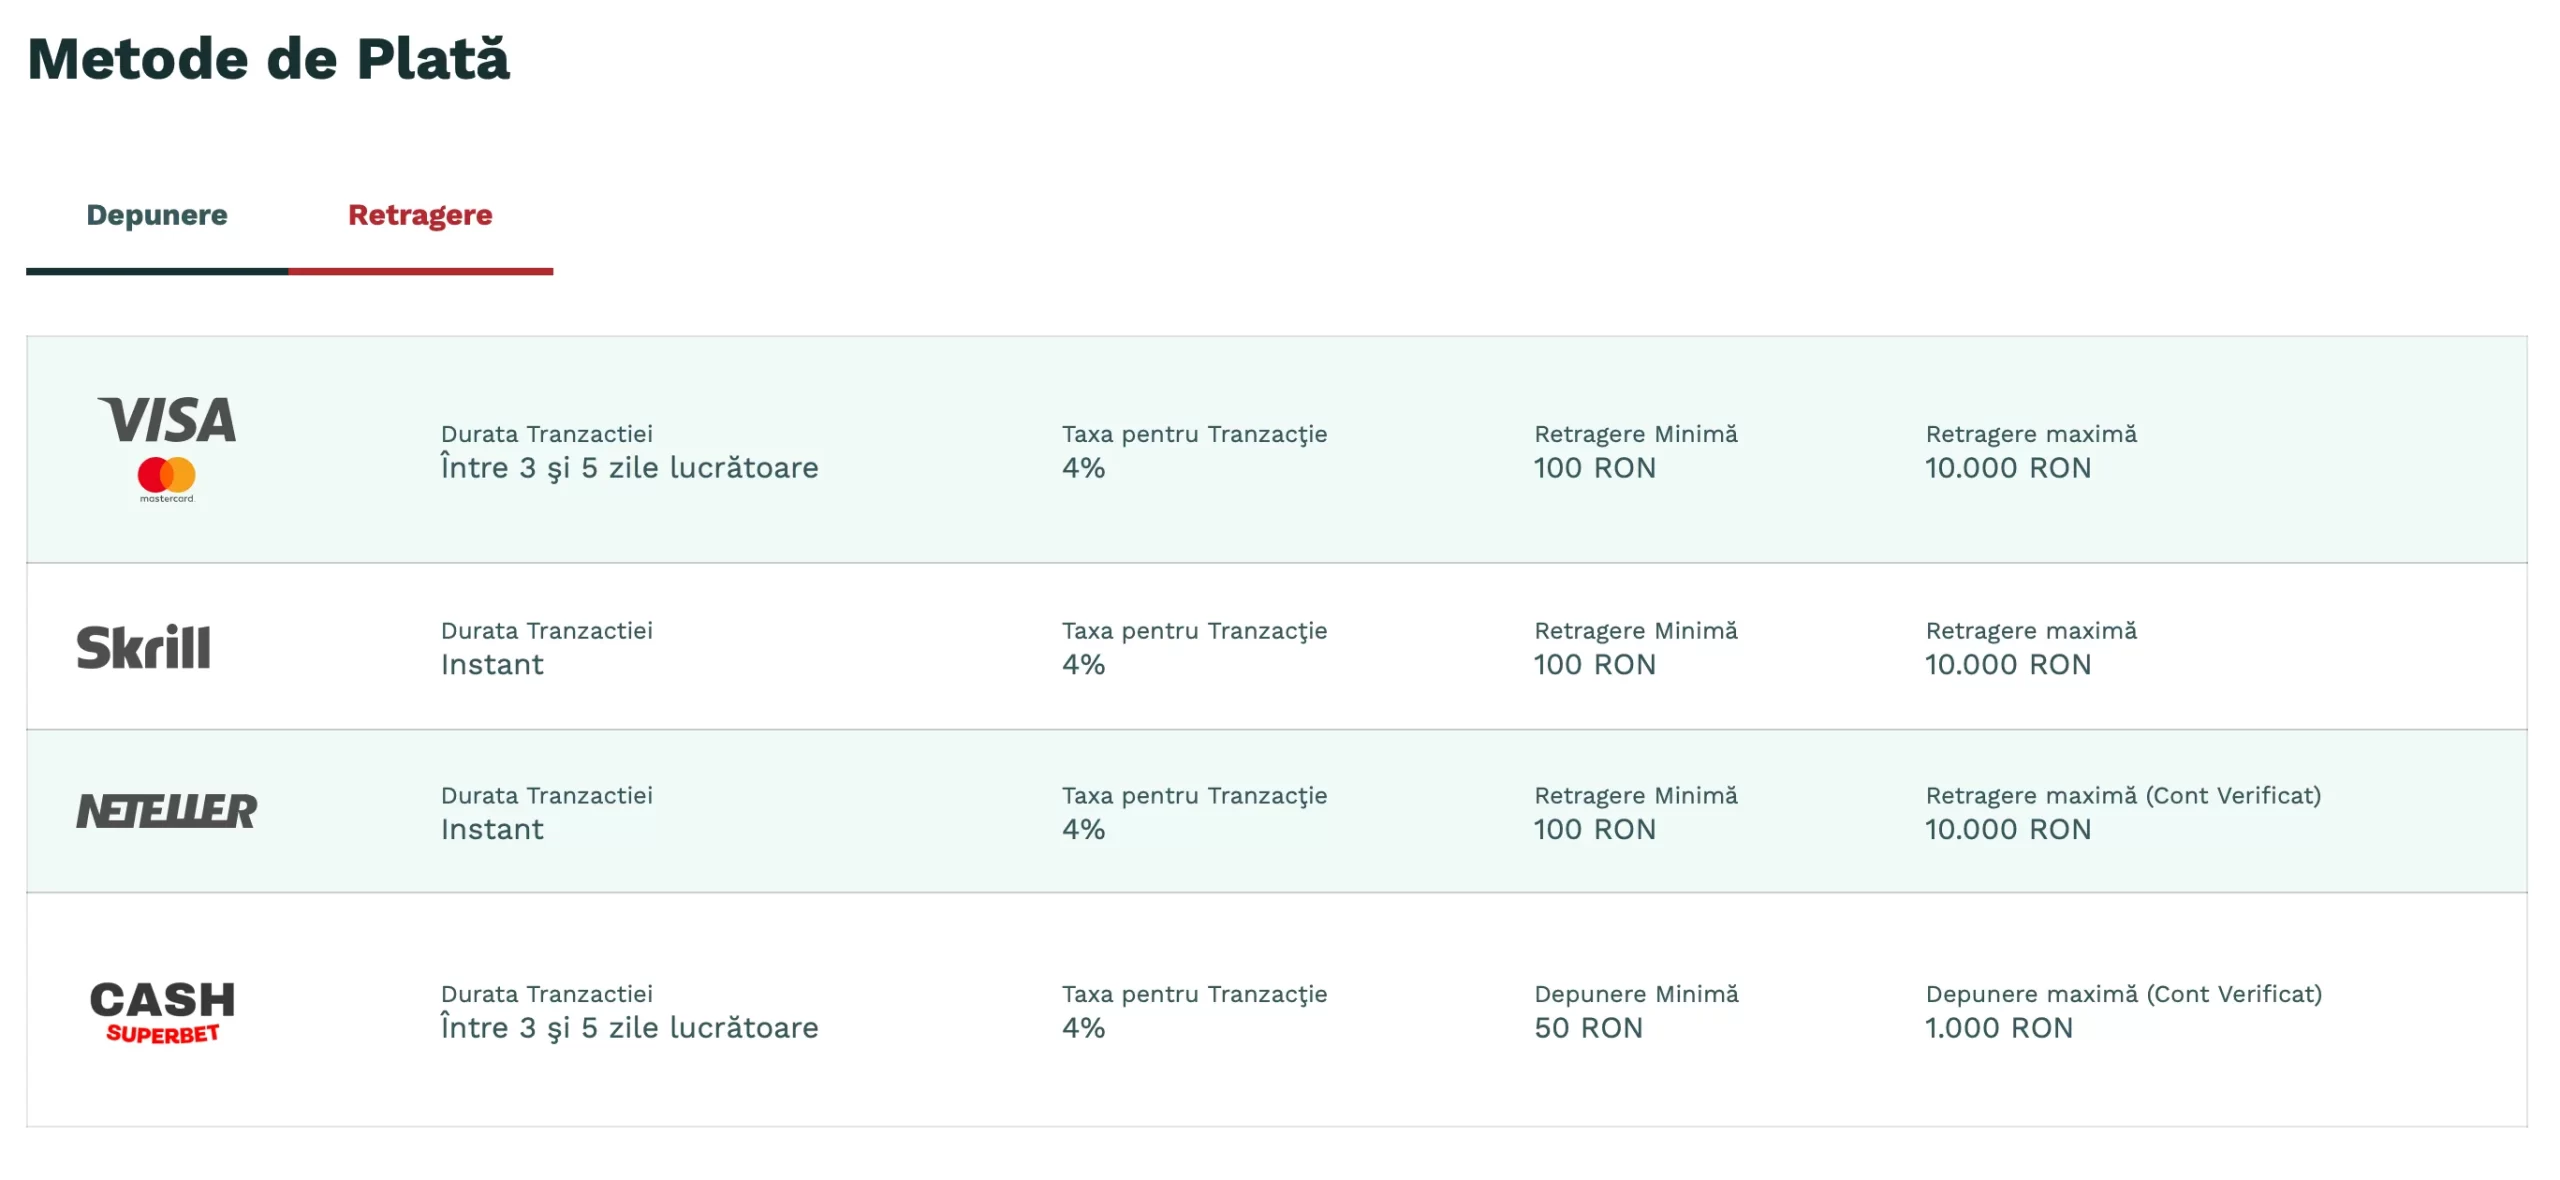Click the 4% fee in Skrill row
2560x1180 pixels.
pyautogui.click(x=1083, y=664)
